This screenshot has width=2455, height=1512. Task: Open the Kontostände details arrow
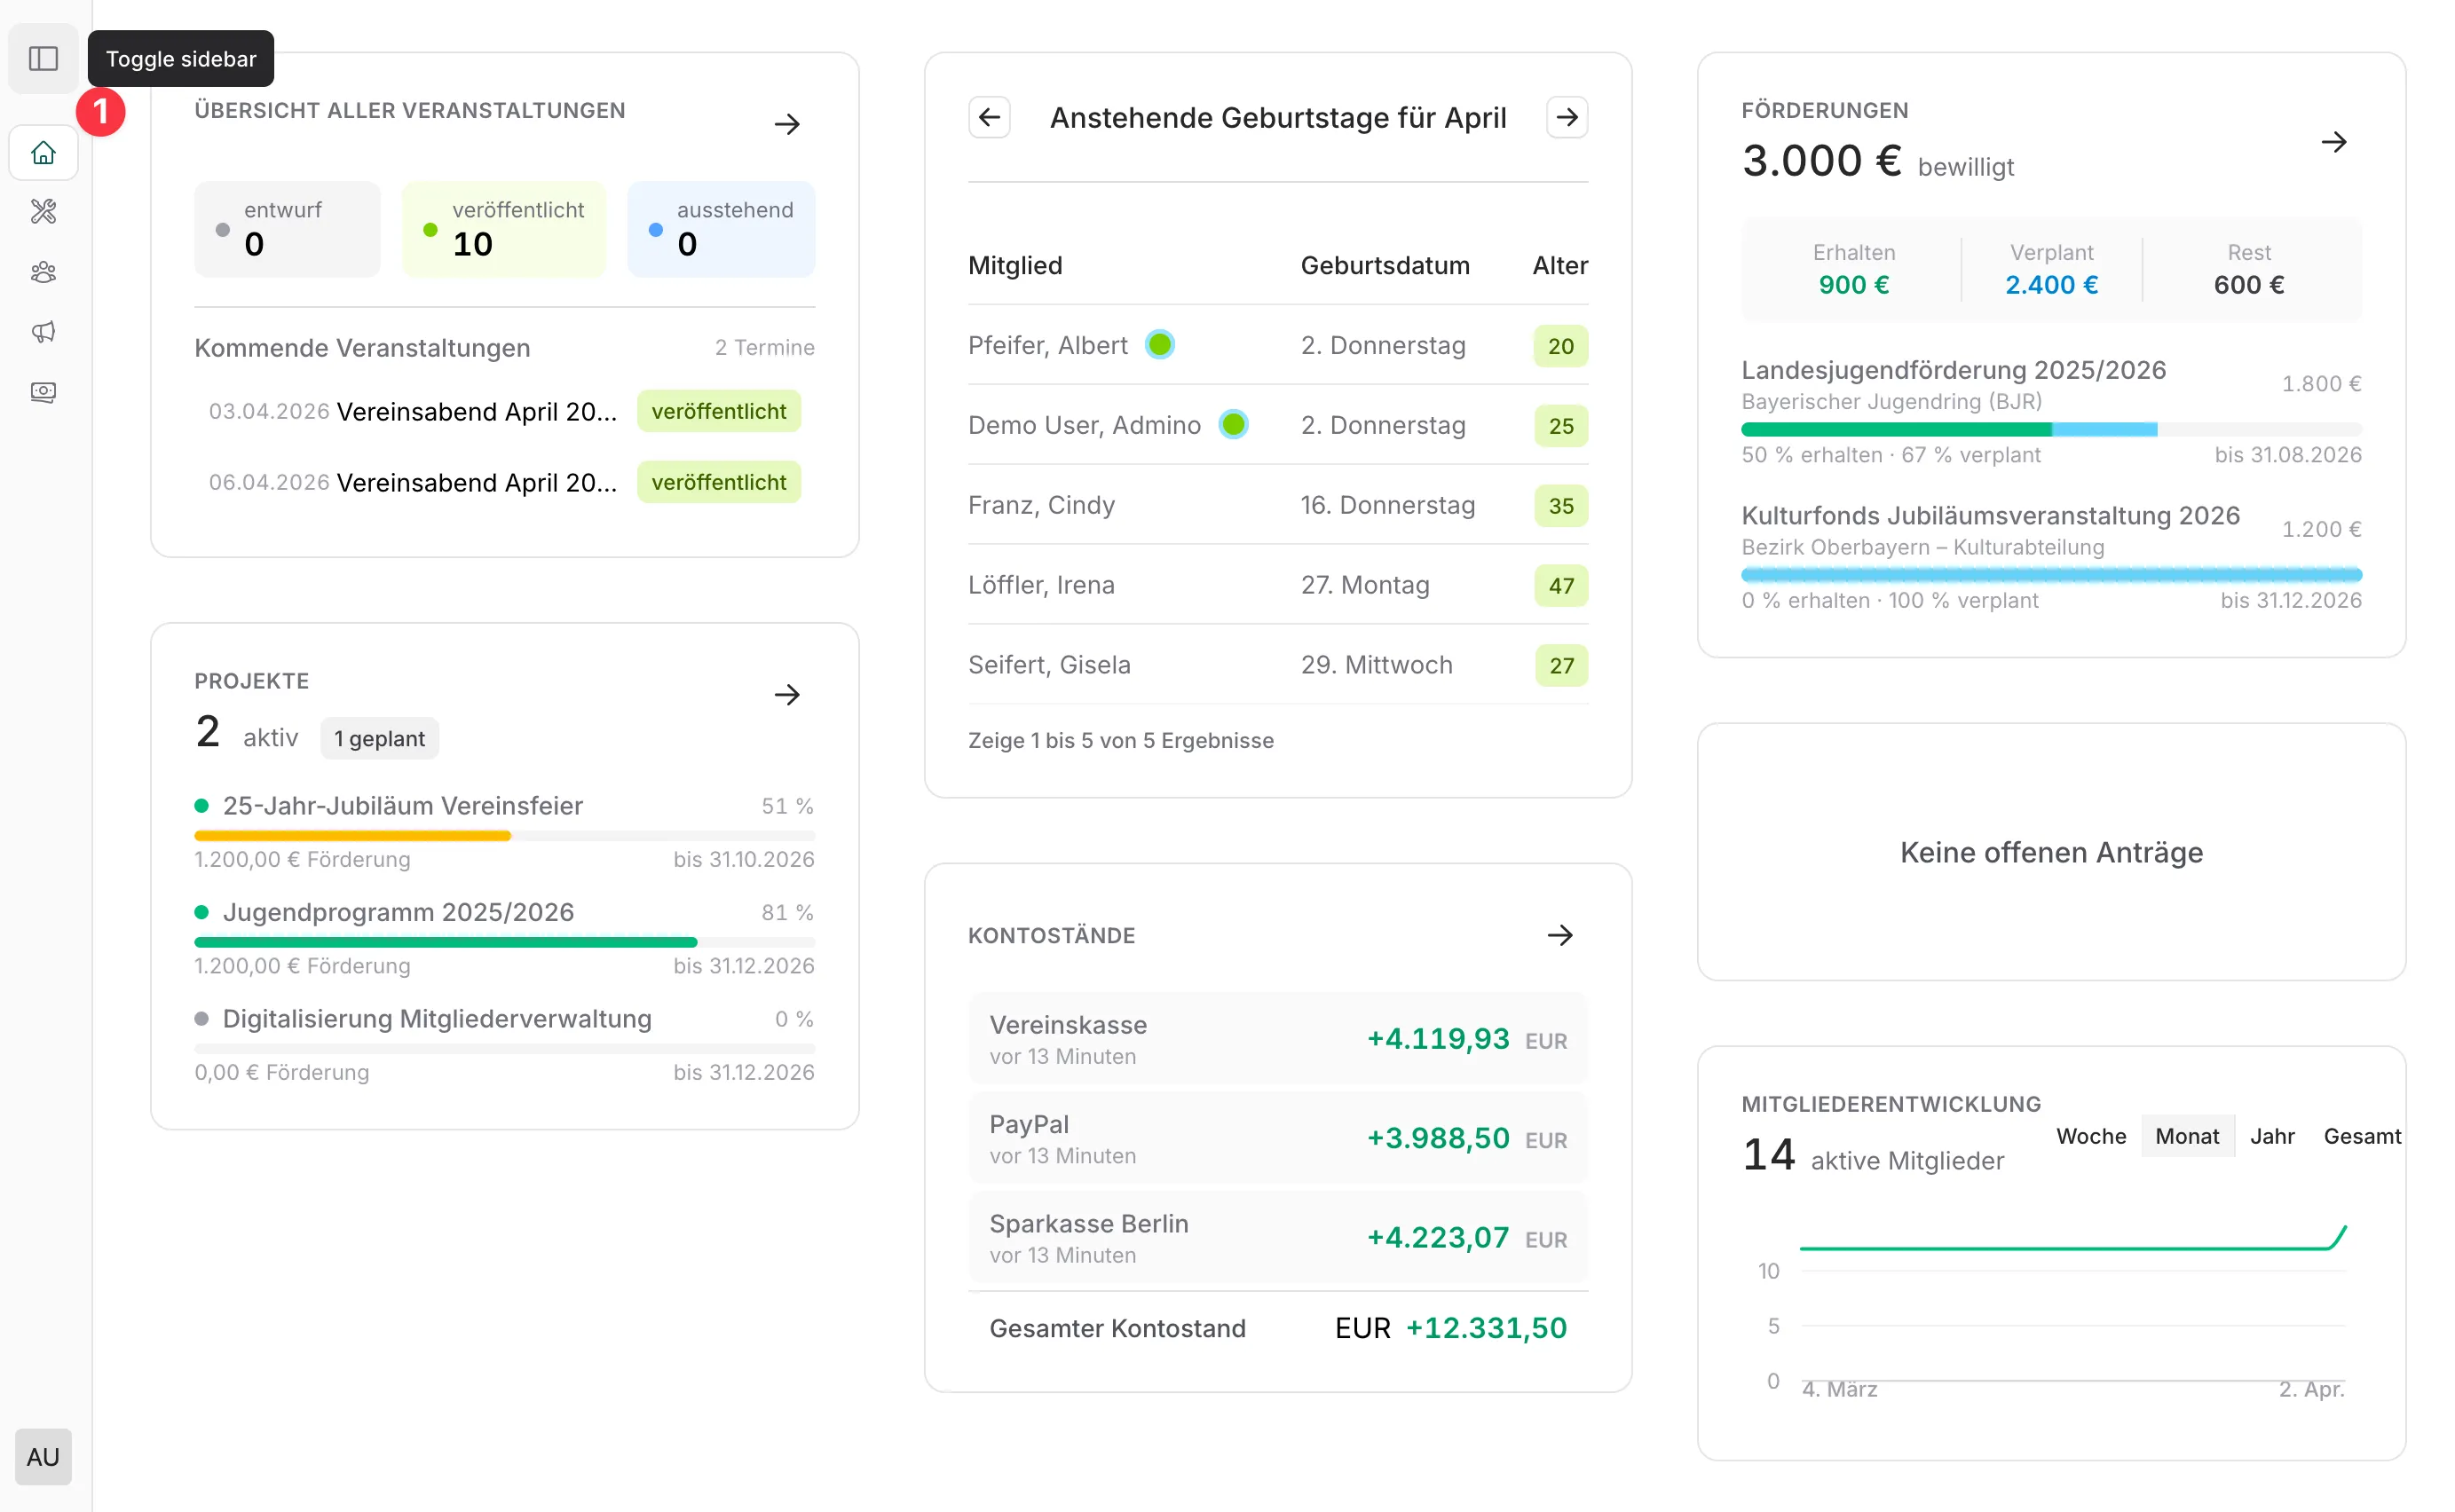1560,935
